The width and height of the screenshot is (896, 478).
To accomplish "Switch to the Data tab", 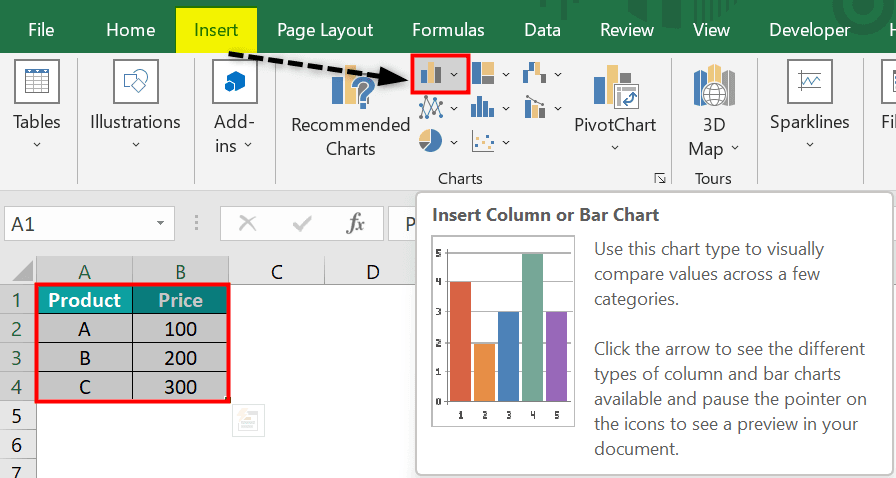I will (542, 30).
